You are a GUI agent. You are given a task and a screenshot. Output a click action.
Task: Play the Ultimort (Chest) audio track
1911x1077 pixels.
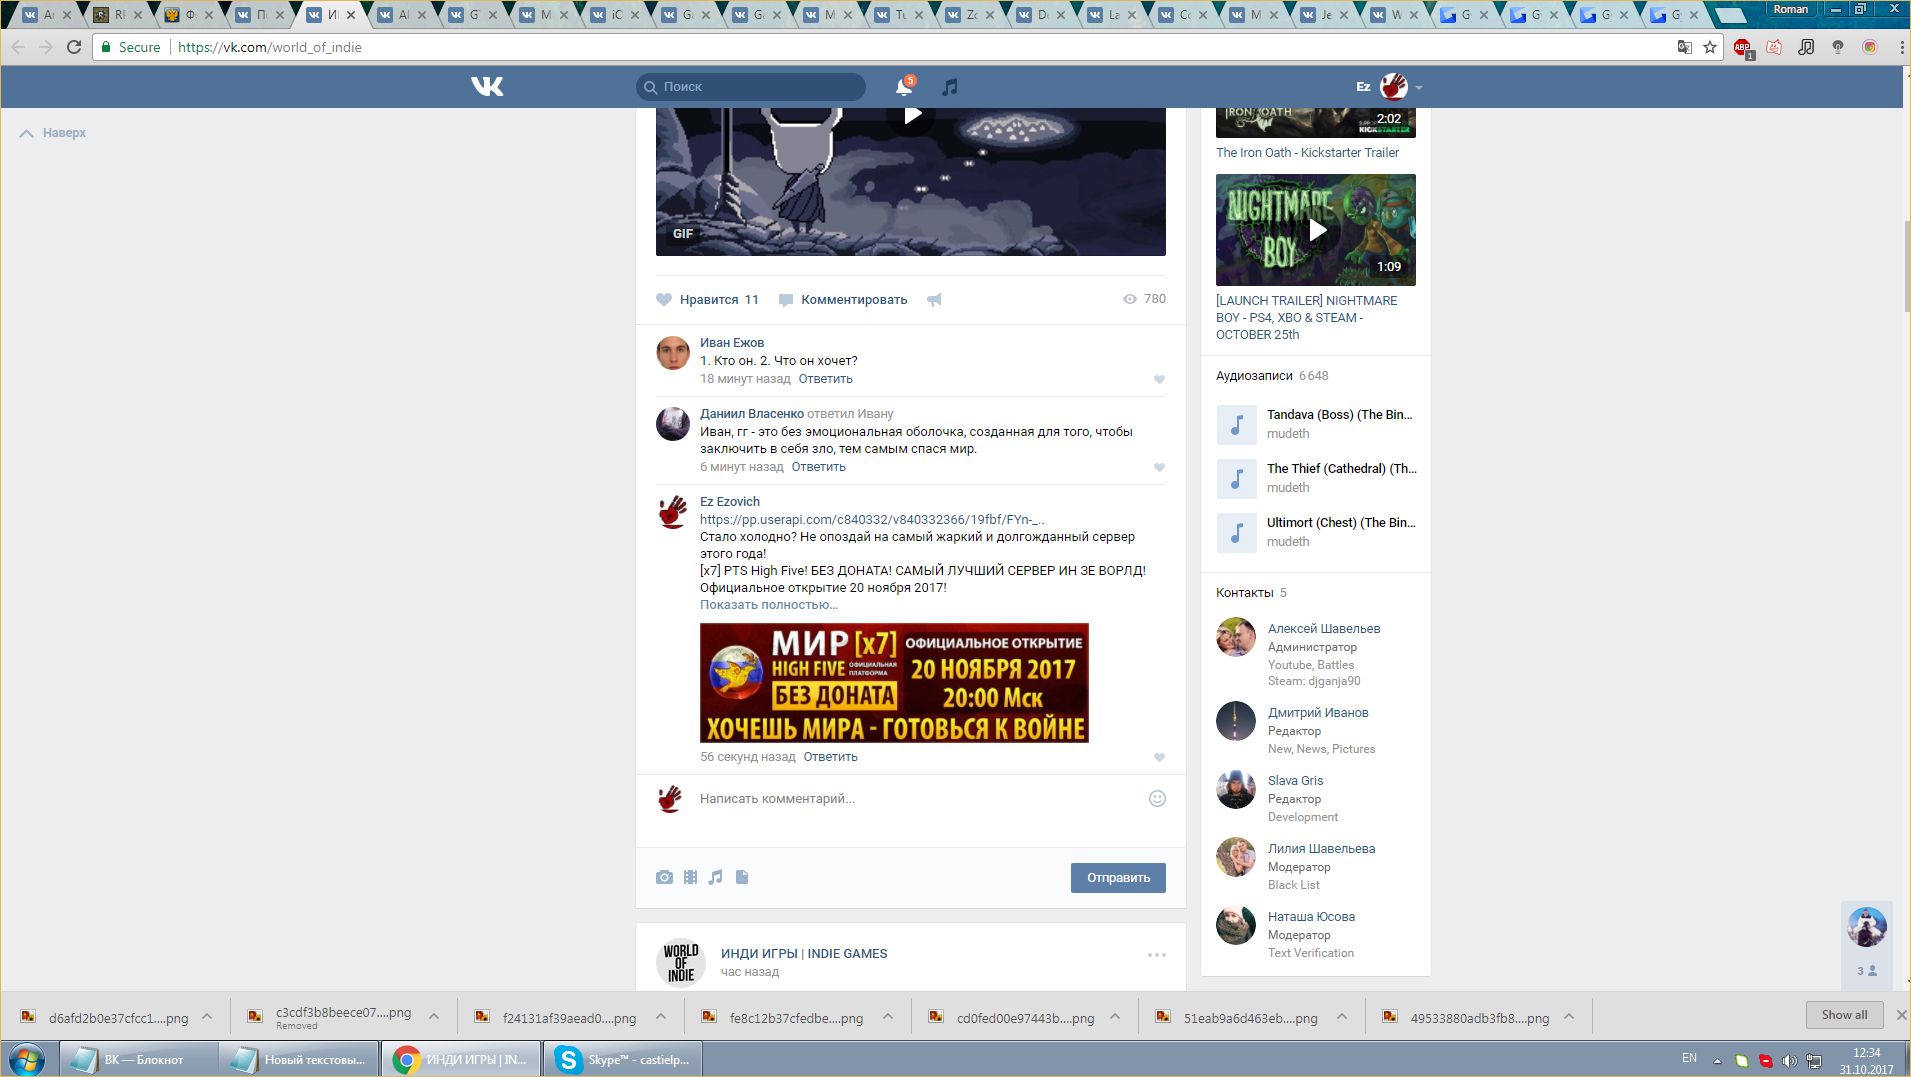pos(1236,533)
